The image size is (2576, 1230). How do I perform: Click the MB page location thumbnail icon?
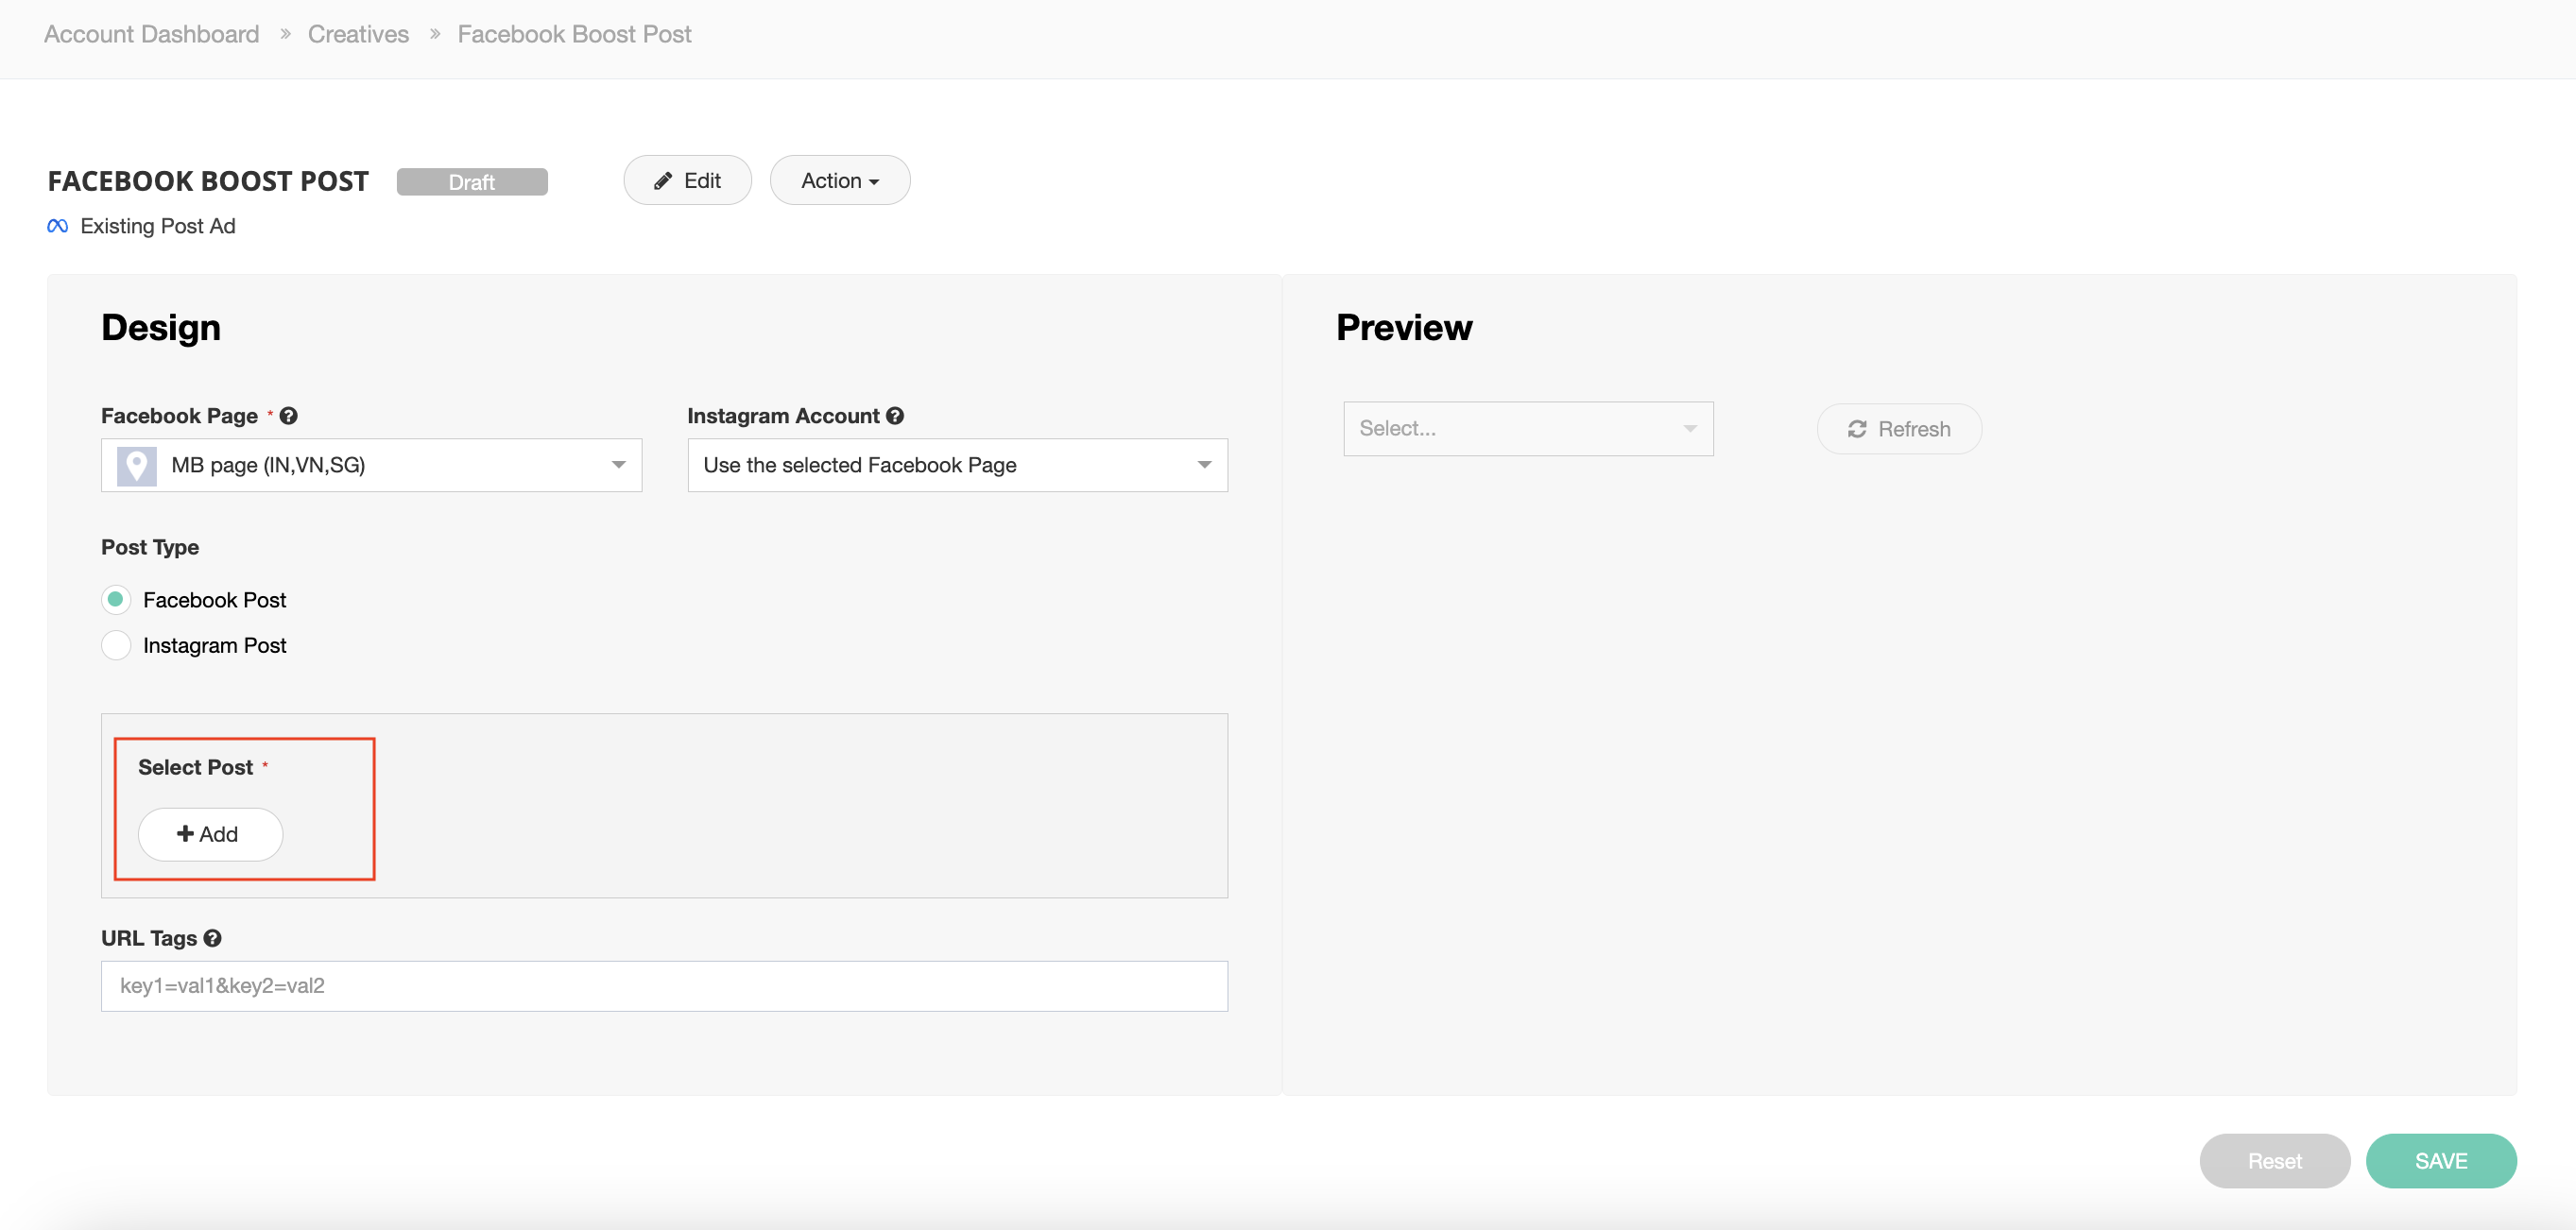coord(137,465)
